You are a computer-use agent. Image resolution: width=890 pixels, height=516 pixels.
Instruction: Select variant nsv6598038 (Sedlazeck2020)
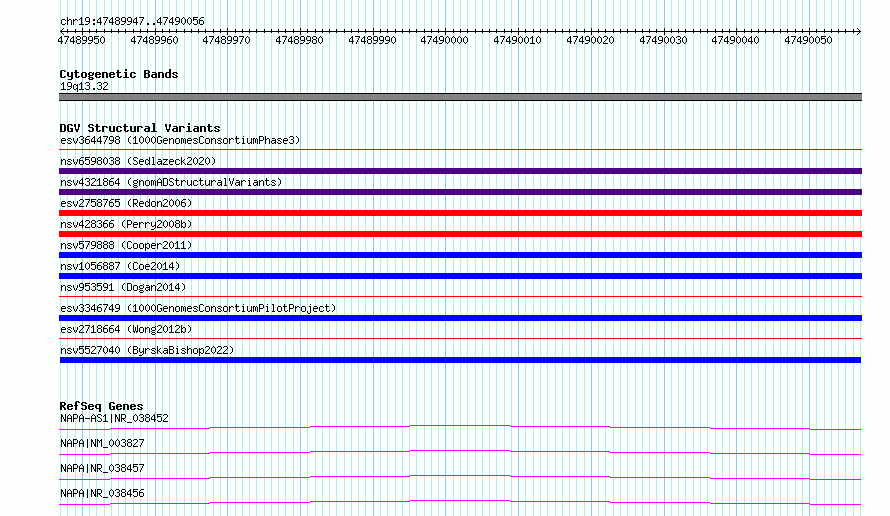[x=138, y=161]
